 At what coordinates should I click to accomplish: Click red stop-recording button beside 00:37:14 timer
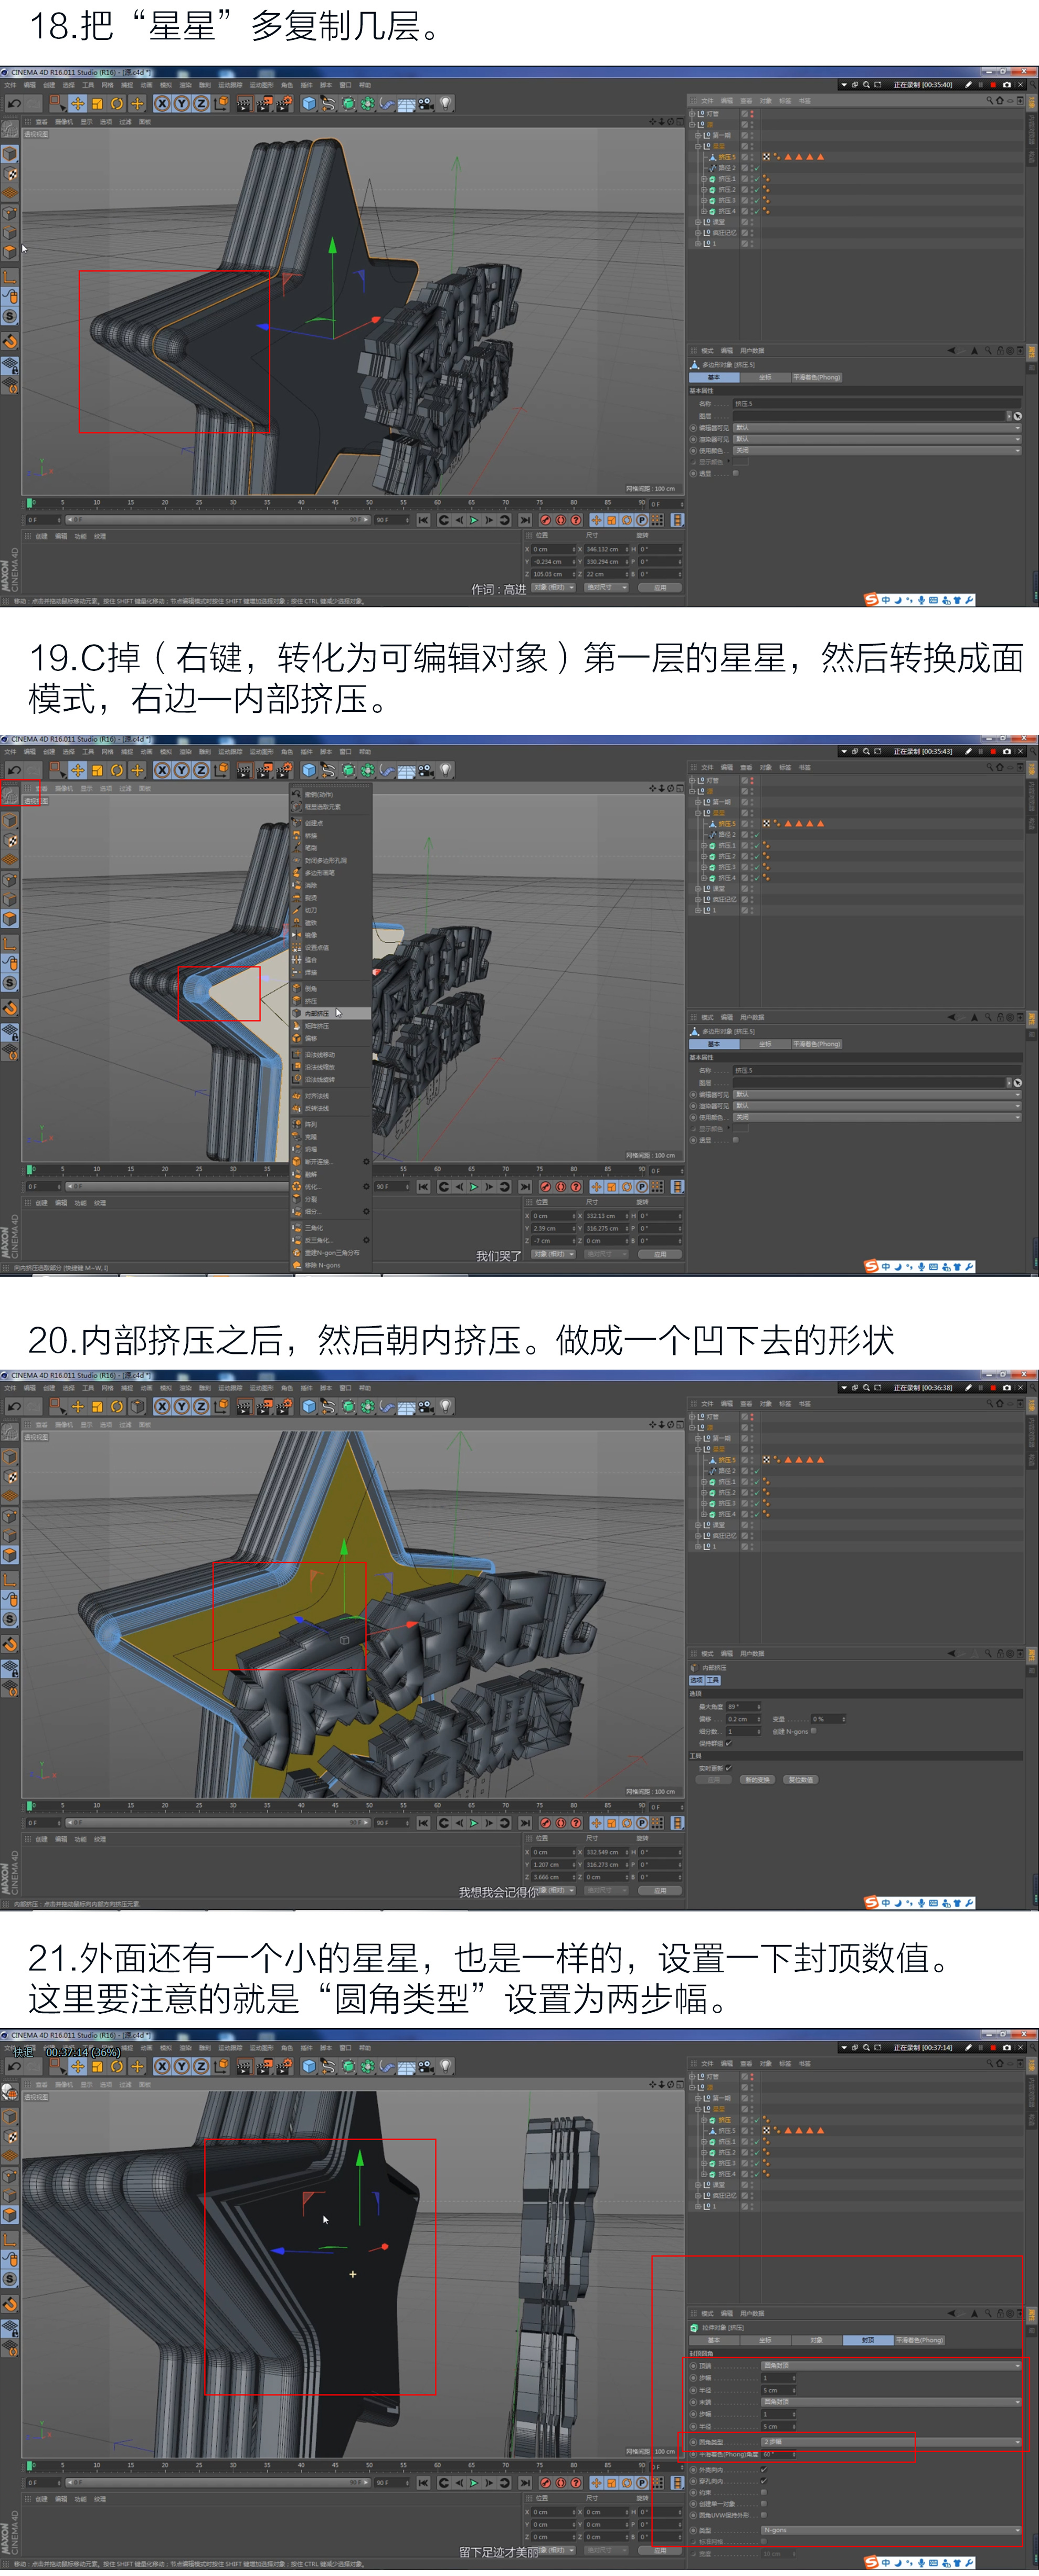(993, 2048)
